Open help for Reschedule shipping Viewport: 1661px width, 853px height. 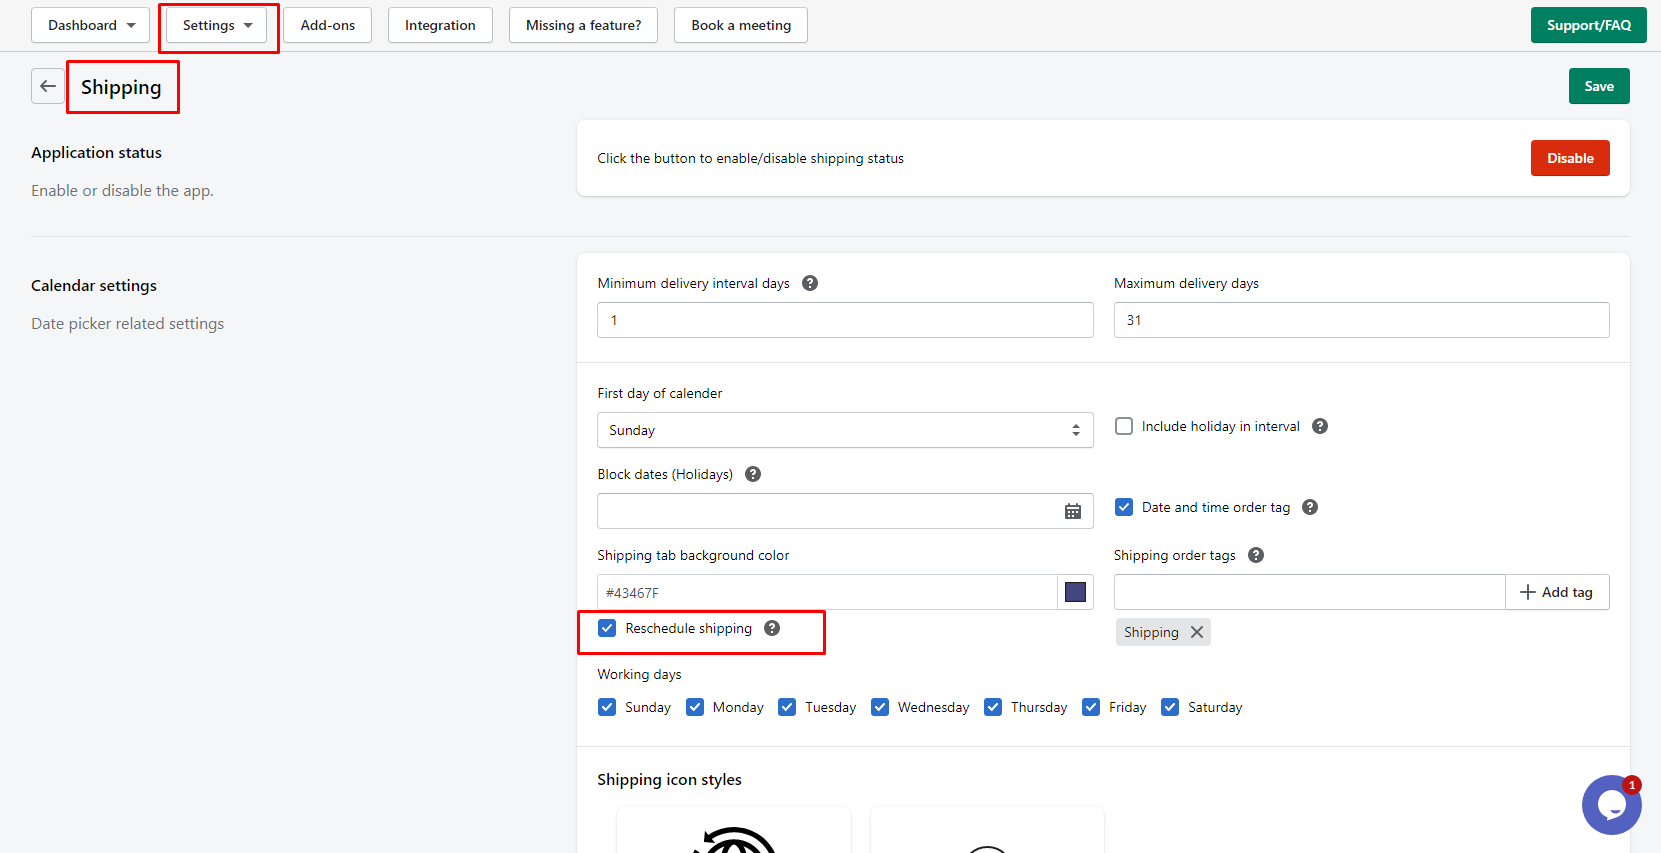tap(772, 628)
